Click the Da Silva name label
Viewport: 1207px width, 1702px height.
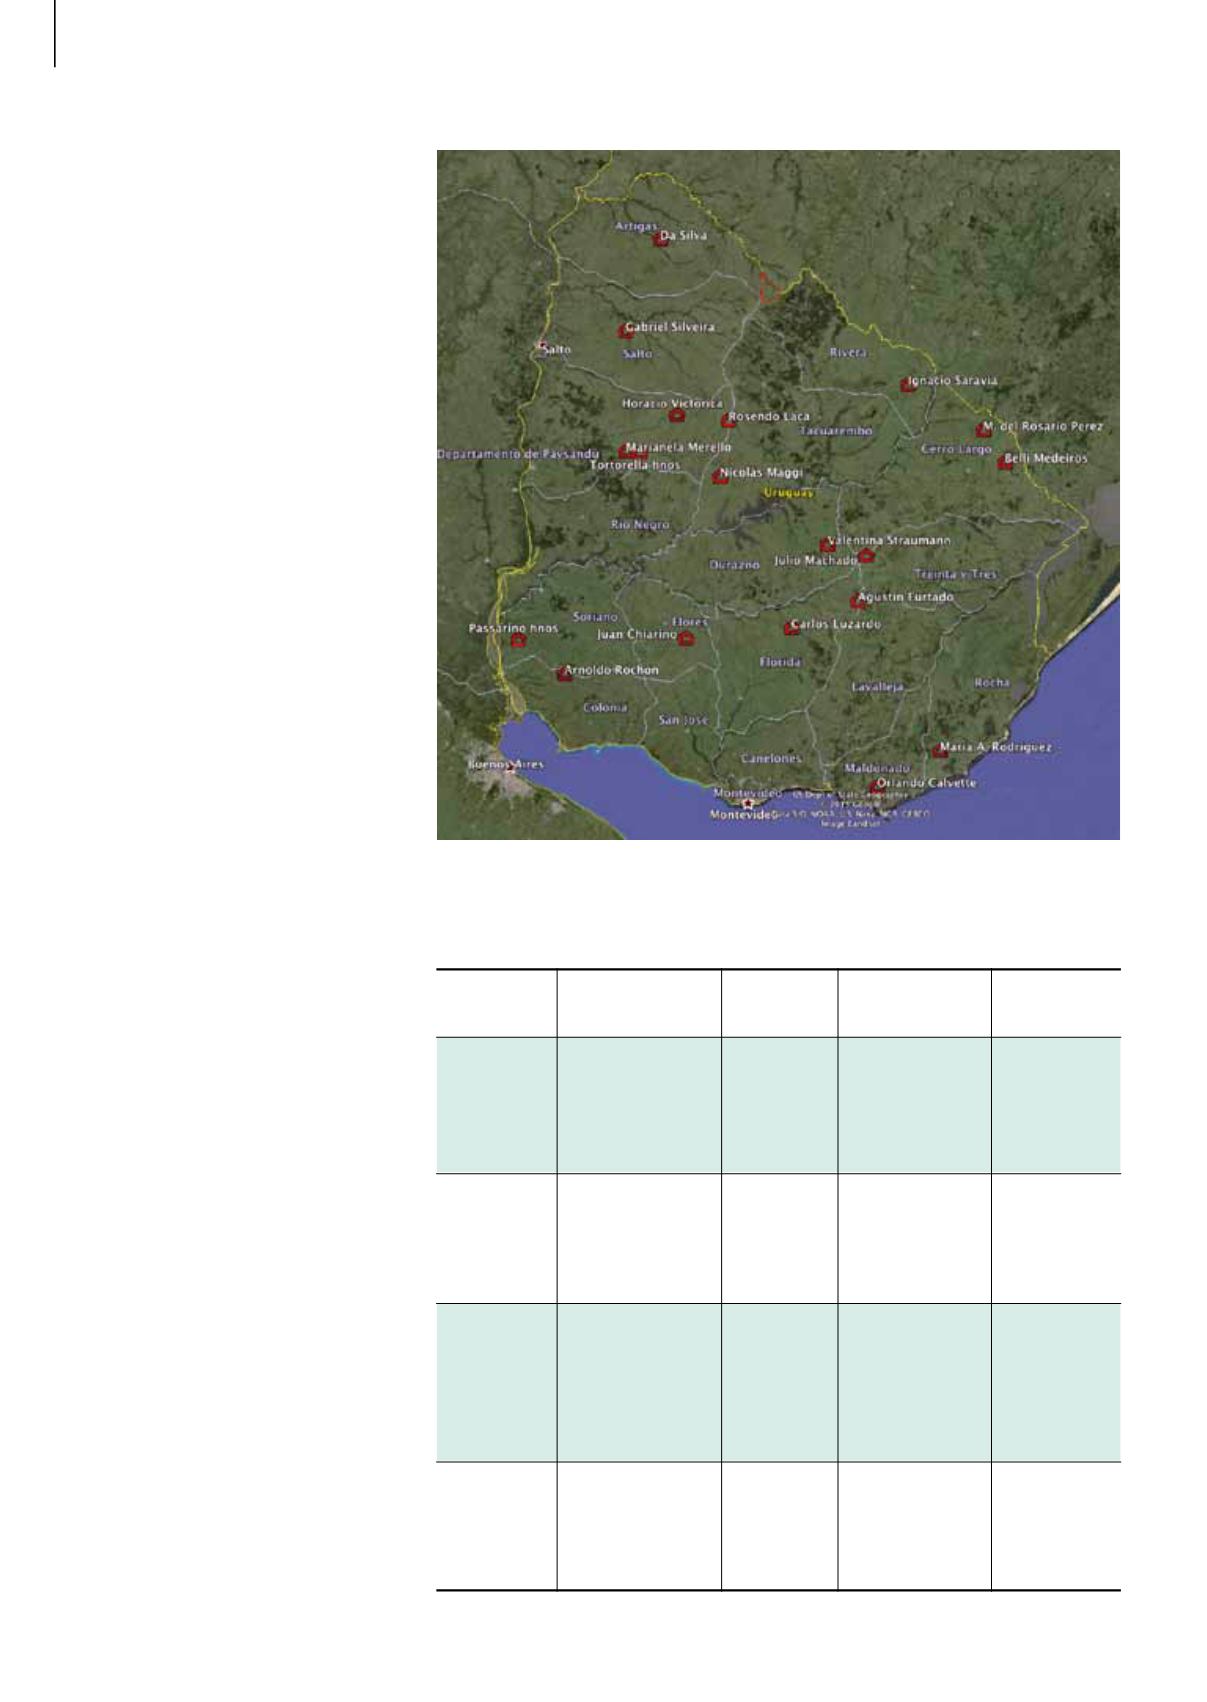coord(684,236)
